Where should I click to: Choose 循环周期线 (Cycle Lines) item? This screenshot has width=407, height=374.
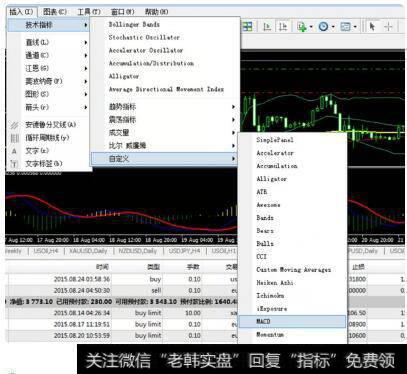(49, 138)
